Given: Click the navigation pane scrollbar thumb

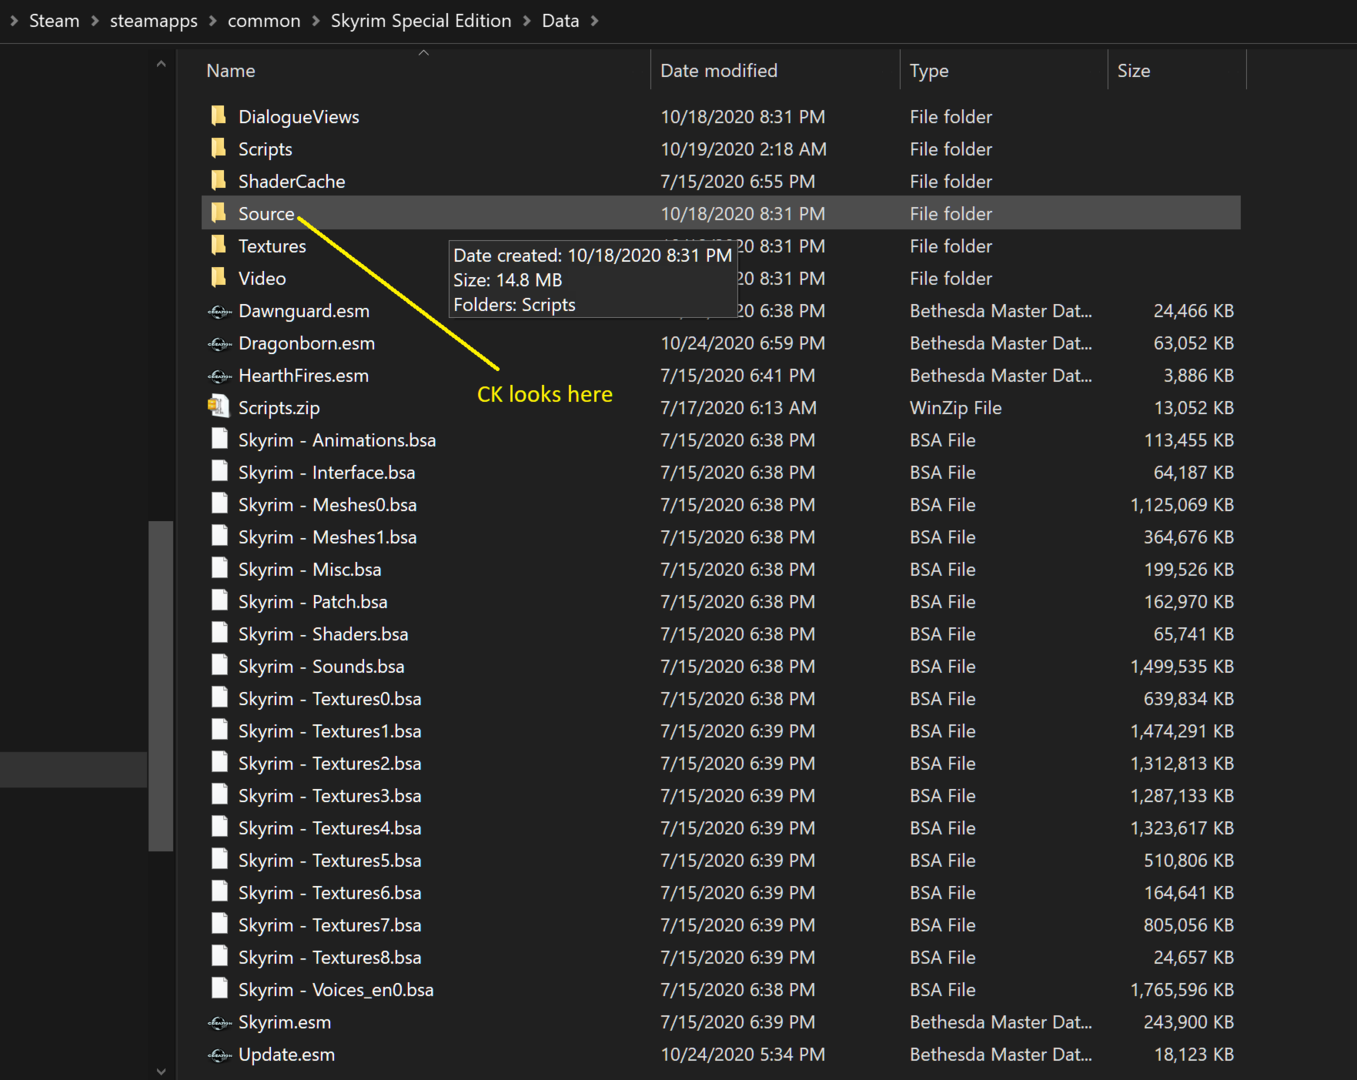Looking at the screenshot, I should tap(161, 686).
